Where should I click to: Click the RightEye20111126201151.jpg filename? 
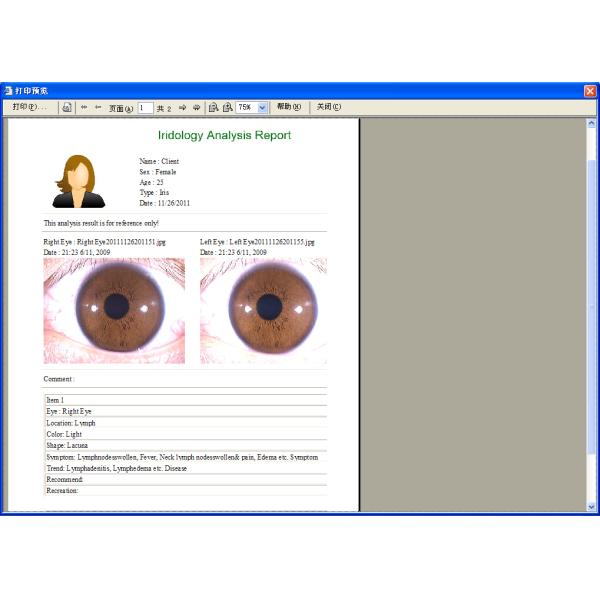coord(121,242)
